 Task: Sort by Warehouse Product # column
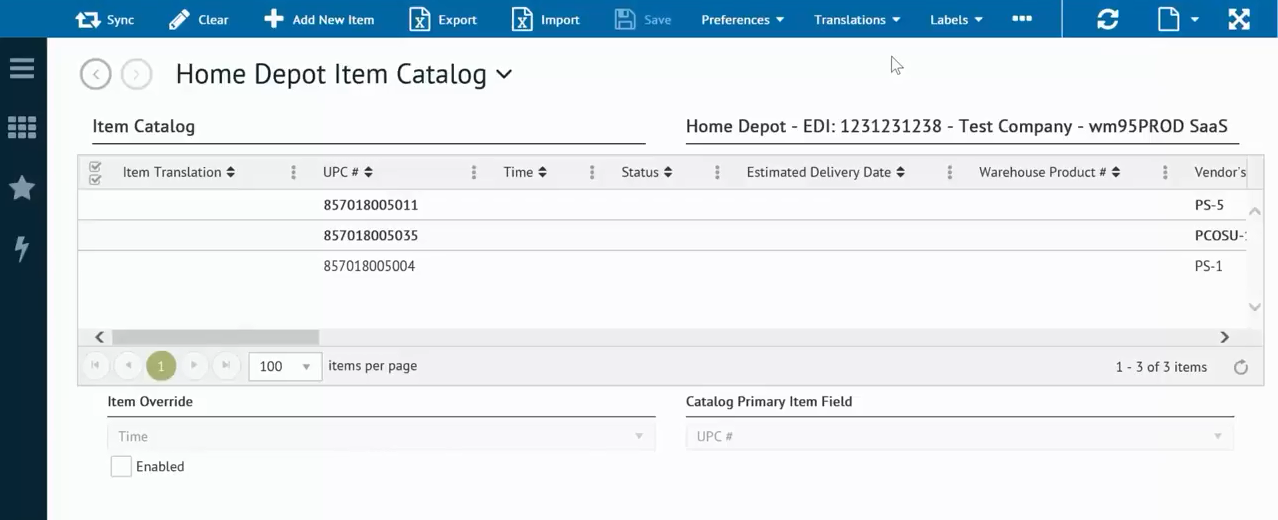[1050, 172]
